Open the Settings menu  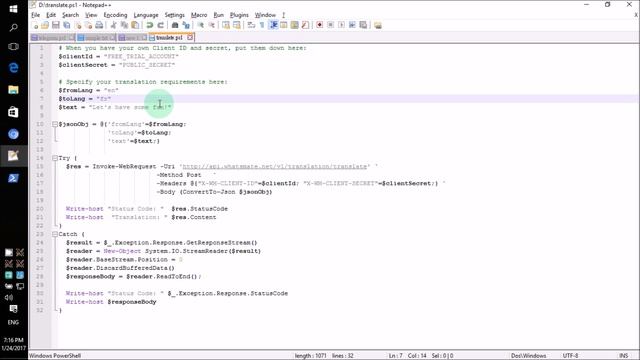click(x=175, y=15)
